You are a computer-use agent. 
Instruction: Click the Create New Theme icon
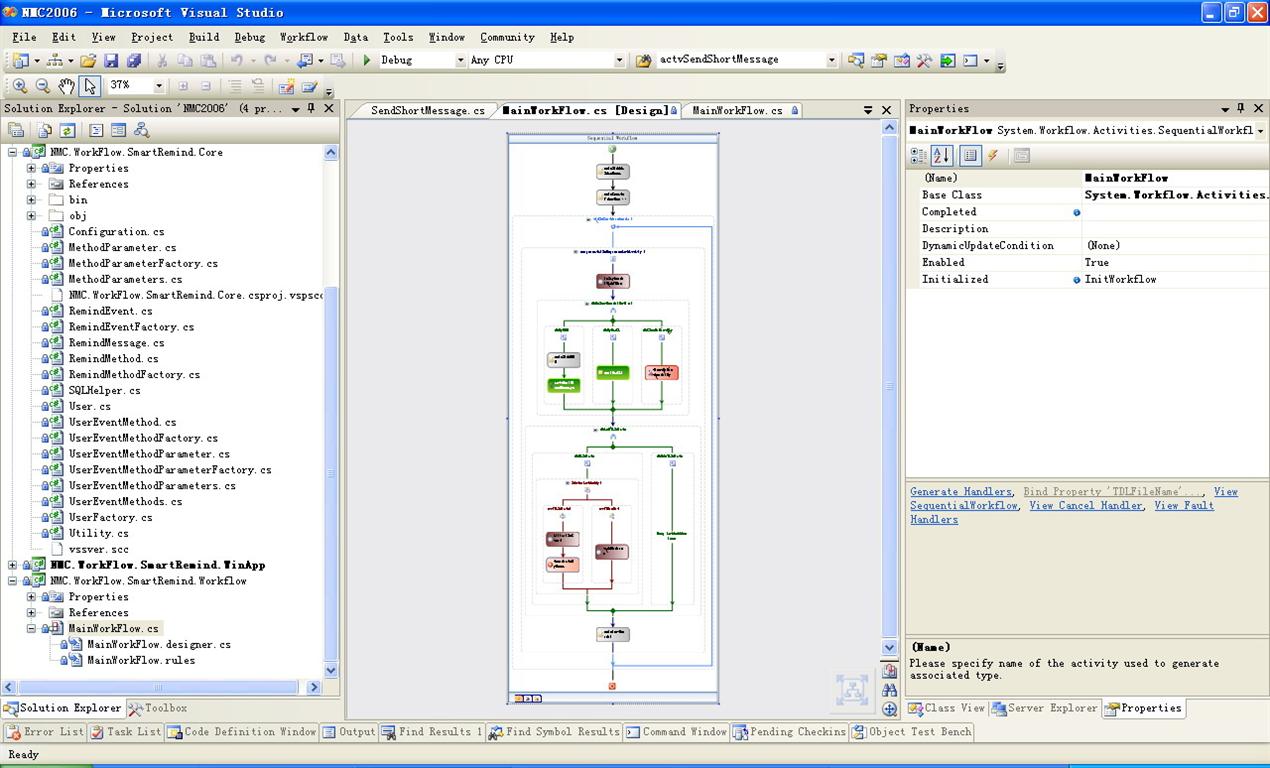[286, 86]
